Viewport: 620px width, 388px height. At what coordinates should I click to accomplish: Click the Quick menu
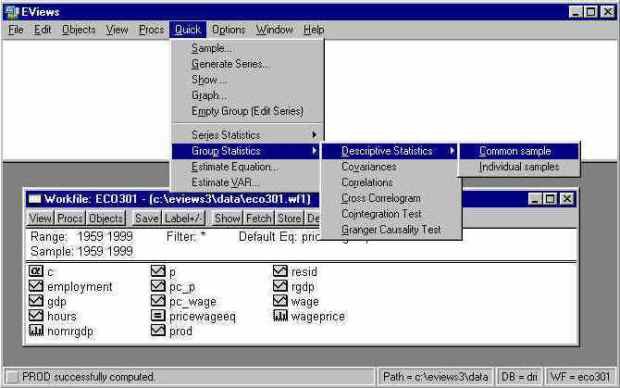188,30
